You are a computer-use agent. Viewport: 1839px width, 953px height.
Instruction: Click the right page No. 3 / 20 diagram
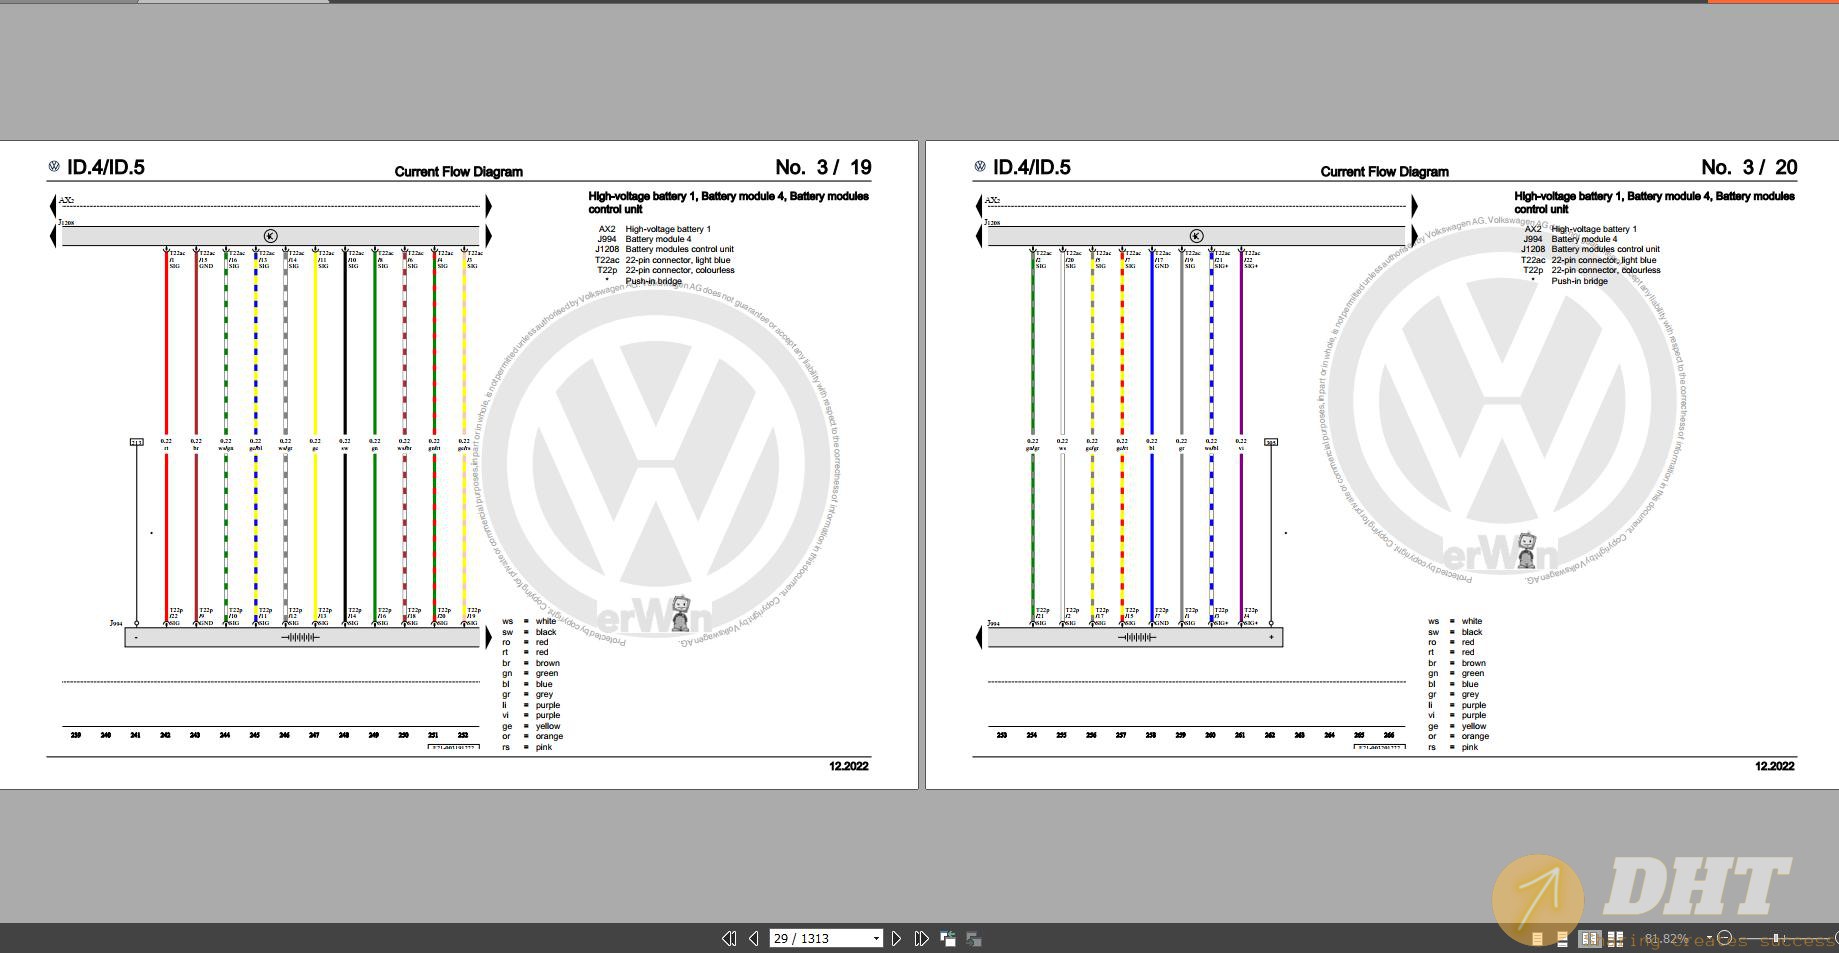tap(1382, 464)
